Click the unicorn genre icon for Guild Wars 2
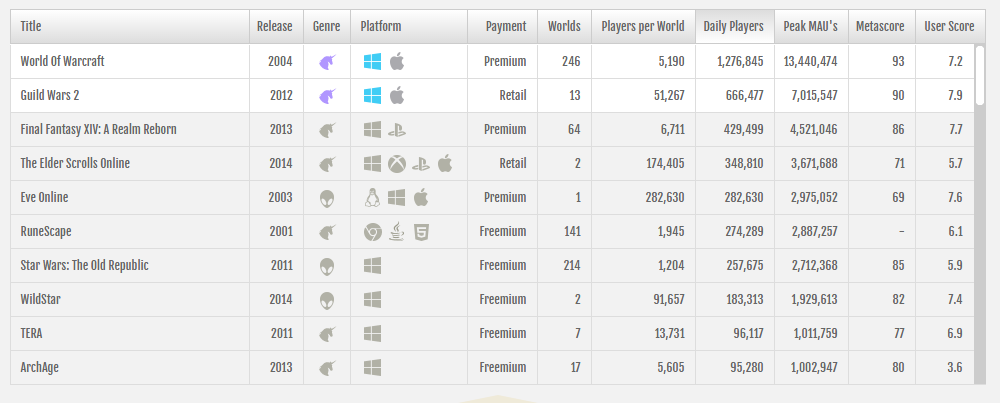The image size is (1000, 403). pos(327,96)
